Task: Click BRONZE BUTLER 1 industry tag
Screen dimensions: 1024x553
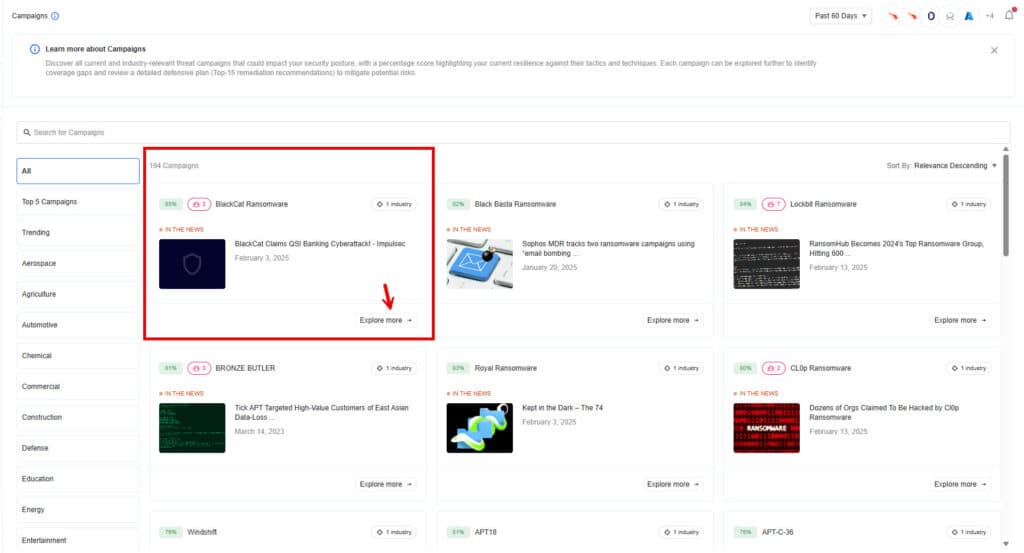Action: click(394, 368)
